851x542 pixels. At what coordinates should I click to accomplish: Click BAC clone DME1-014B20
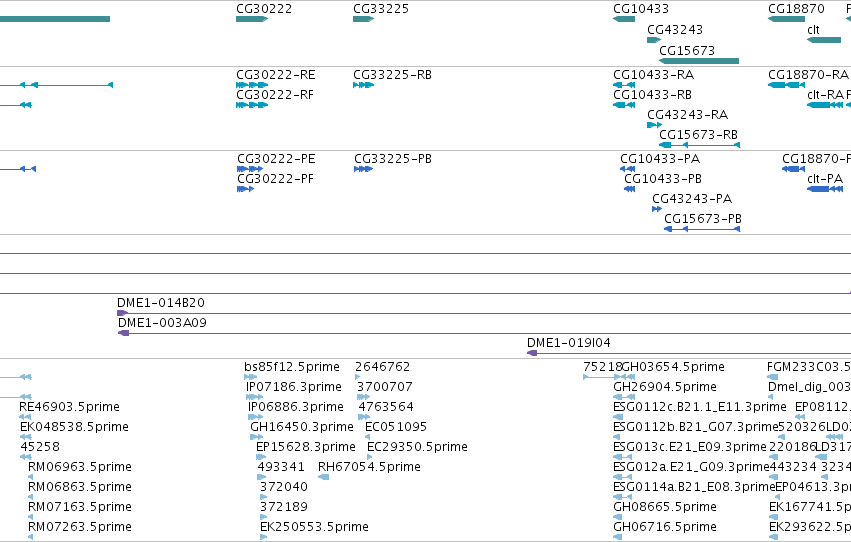click(x=161, y=303)
